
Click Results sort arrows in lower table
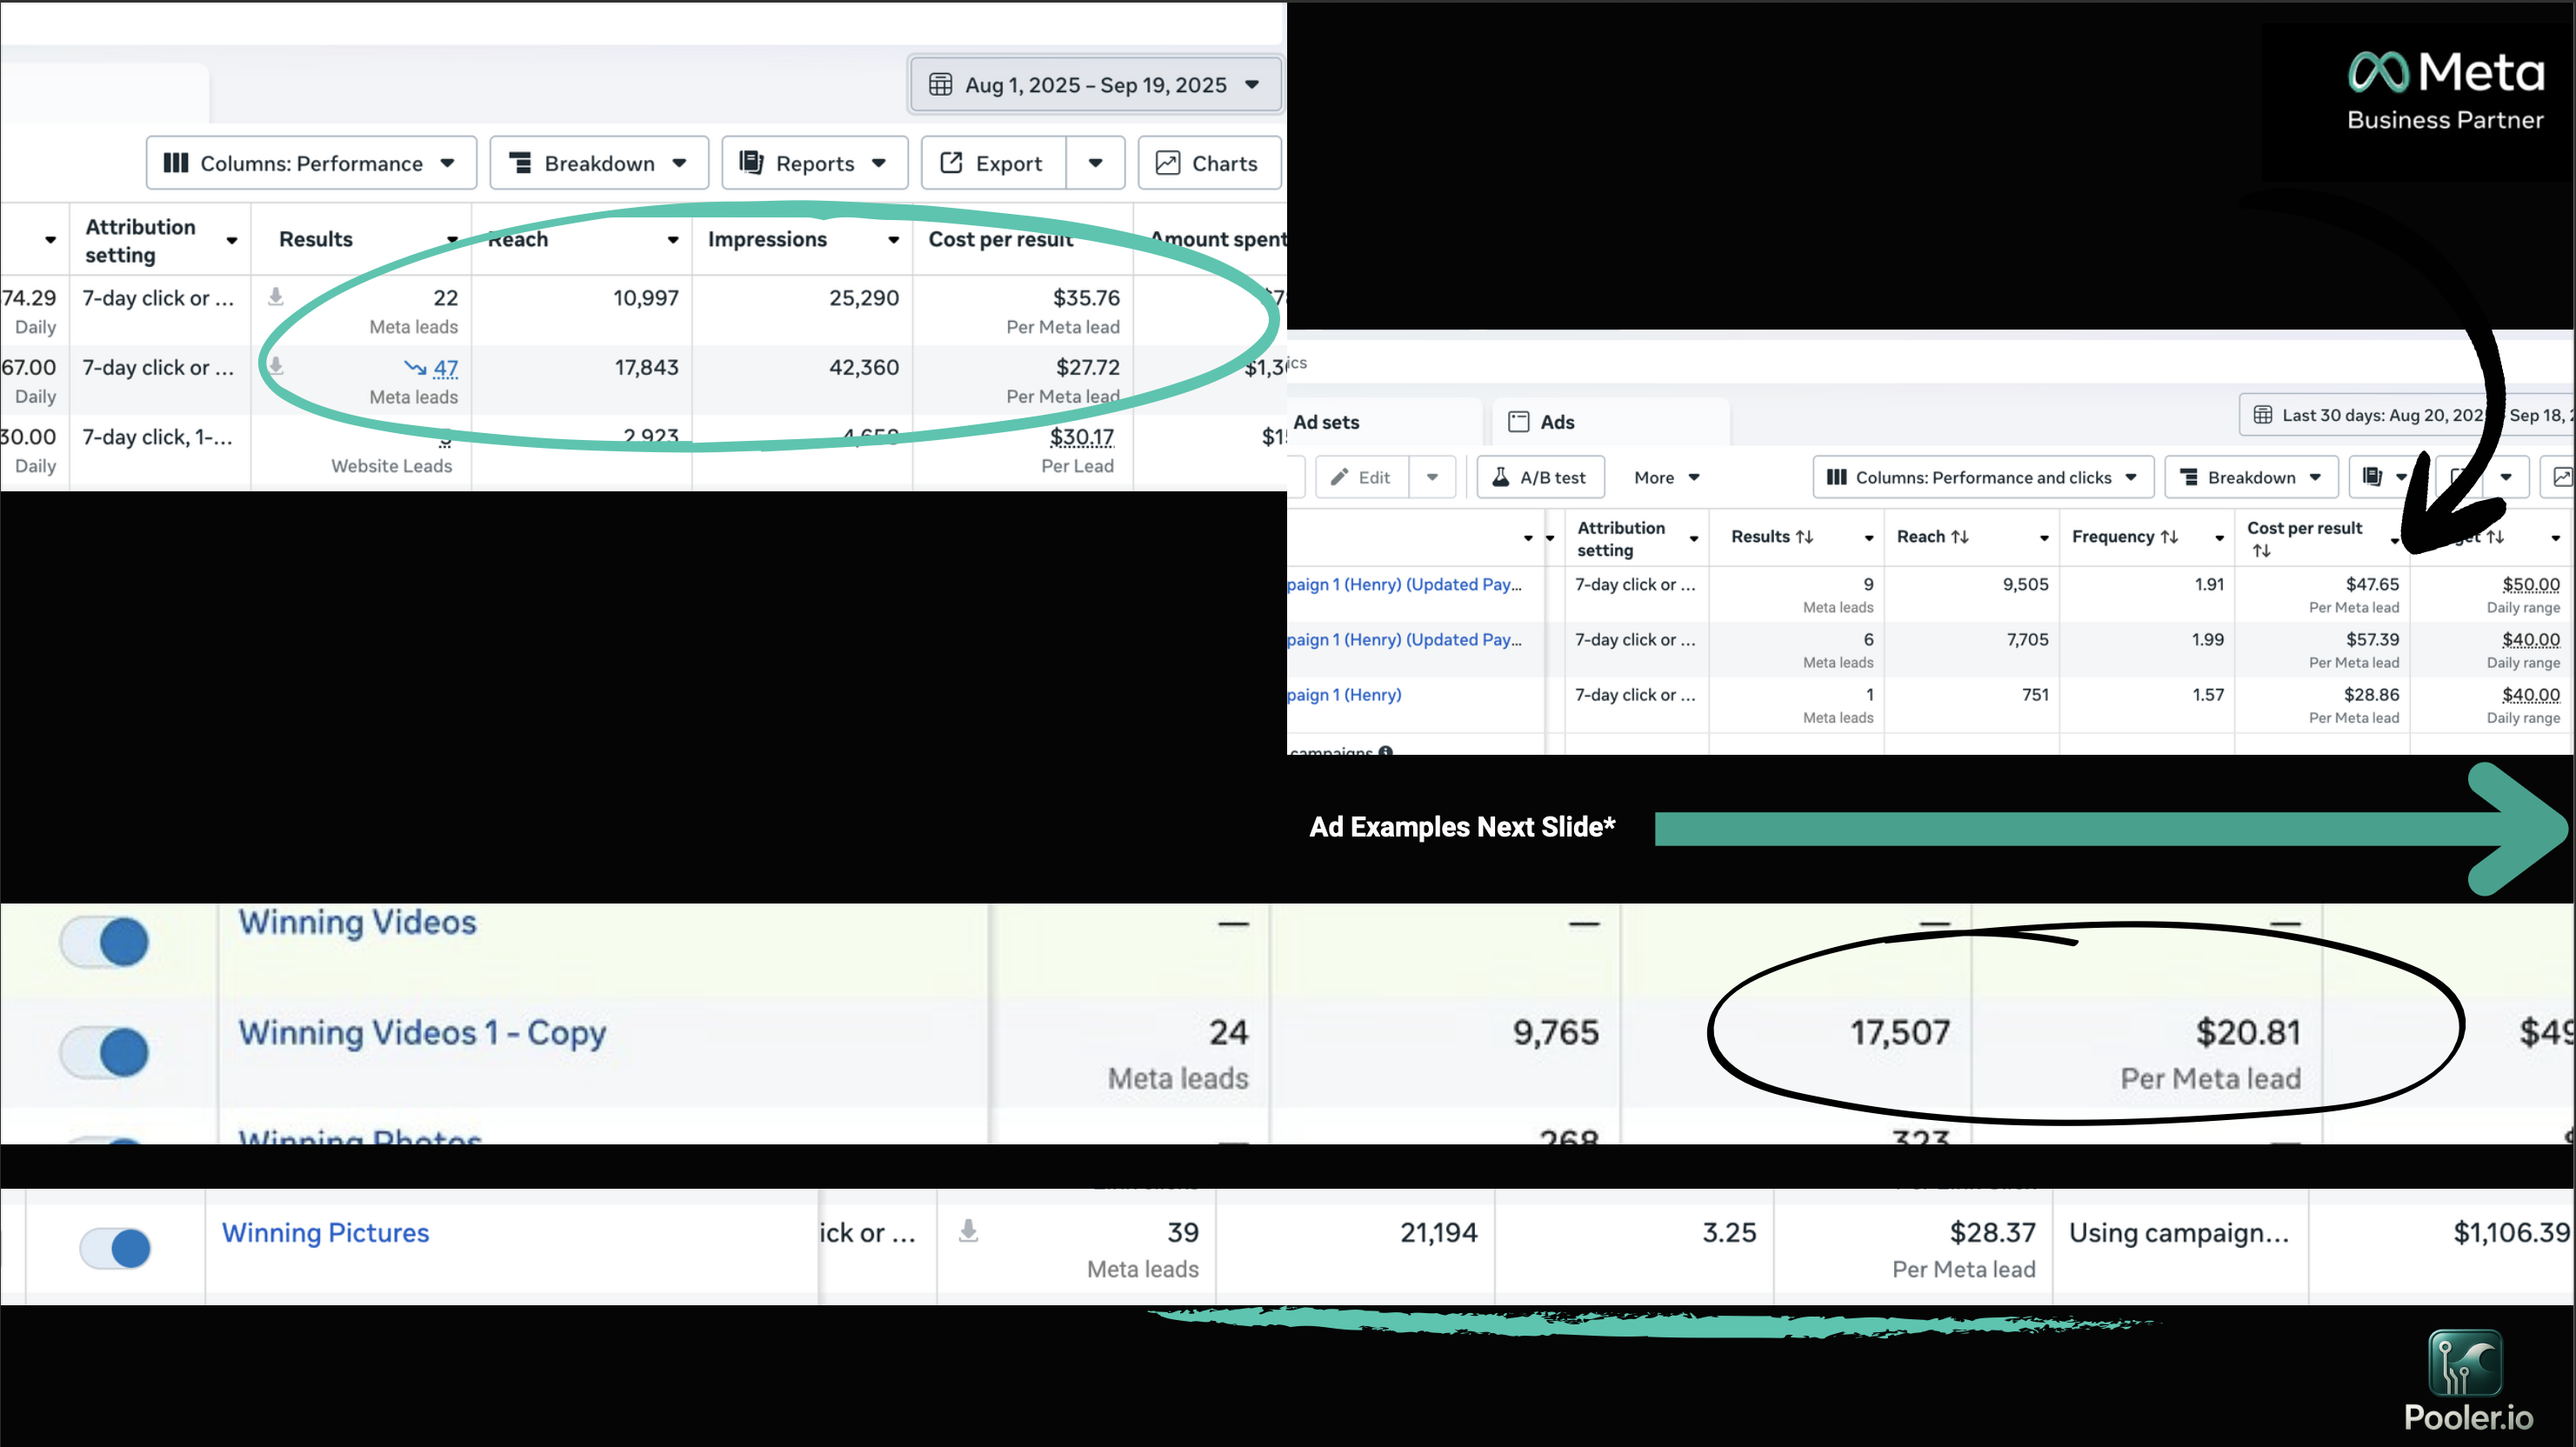(x=1804, y=537)
